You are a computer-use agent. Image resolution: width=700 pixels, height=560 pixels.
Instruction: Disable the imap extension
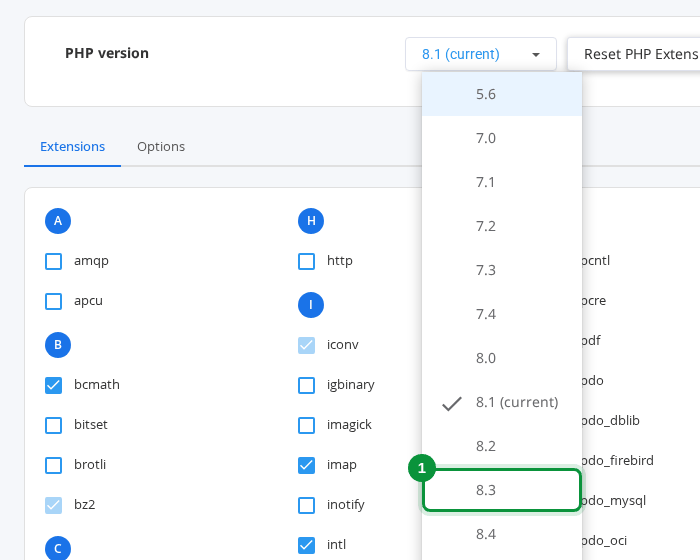click(306, 465)
